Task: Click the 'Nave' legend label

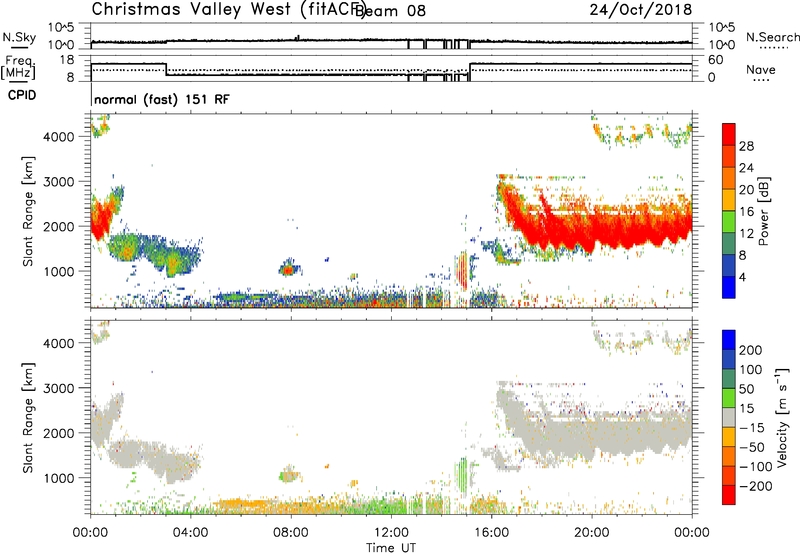Action: click(761, 69)
